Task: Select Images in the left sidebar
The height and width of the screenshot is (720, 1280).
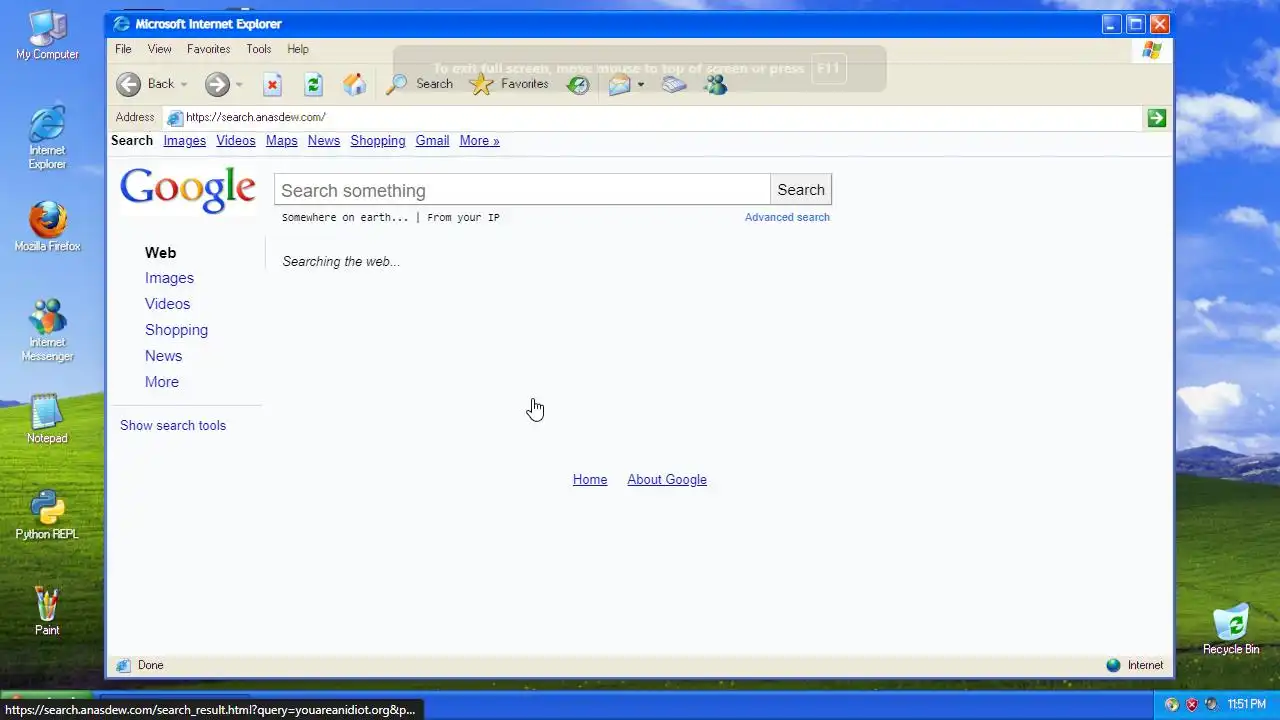Action: click(169, 278)
